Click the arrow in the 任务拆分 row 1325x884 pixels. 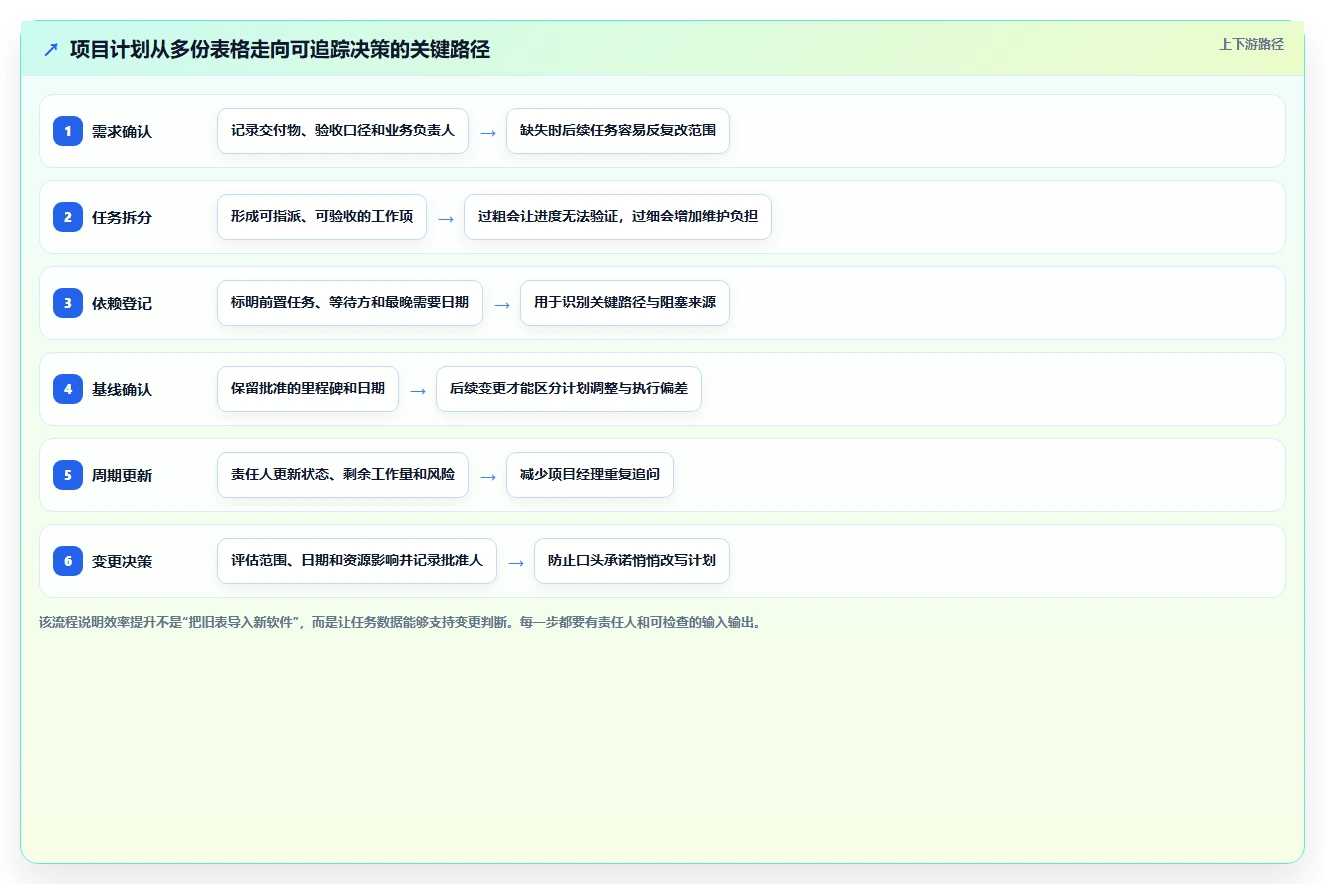446,218
